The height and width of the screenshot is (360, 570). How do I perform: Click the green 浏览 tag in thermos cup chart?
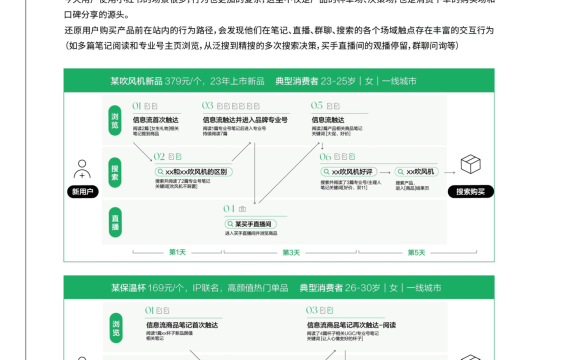pos(116,328)
